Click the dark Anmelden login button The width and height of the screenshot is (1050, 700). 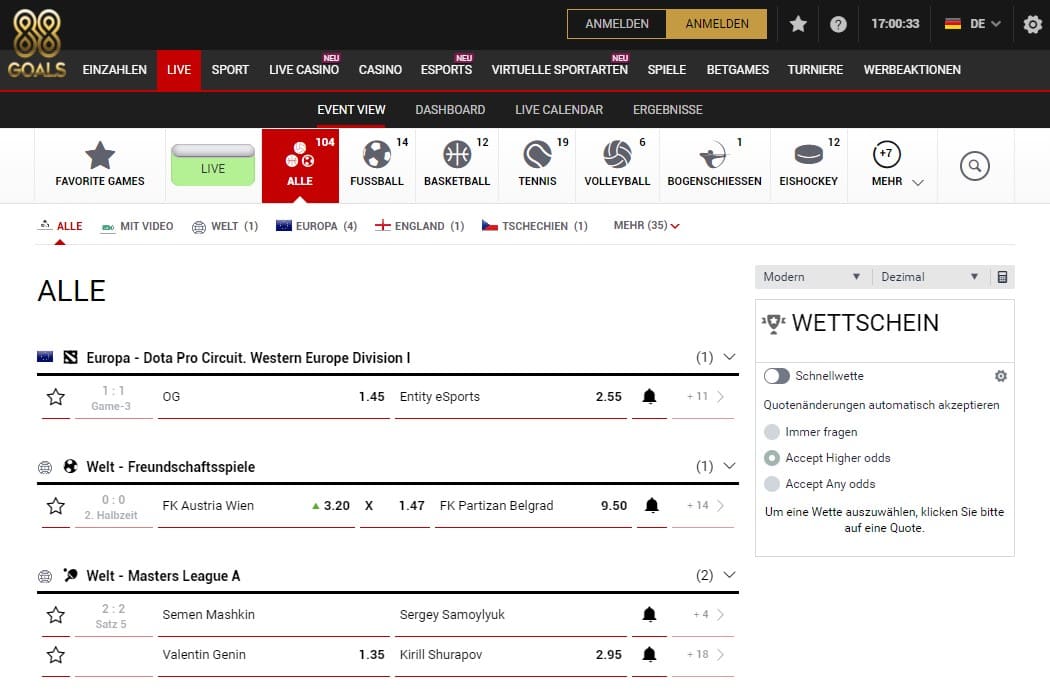[x=617, y=24]
